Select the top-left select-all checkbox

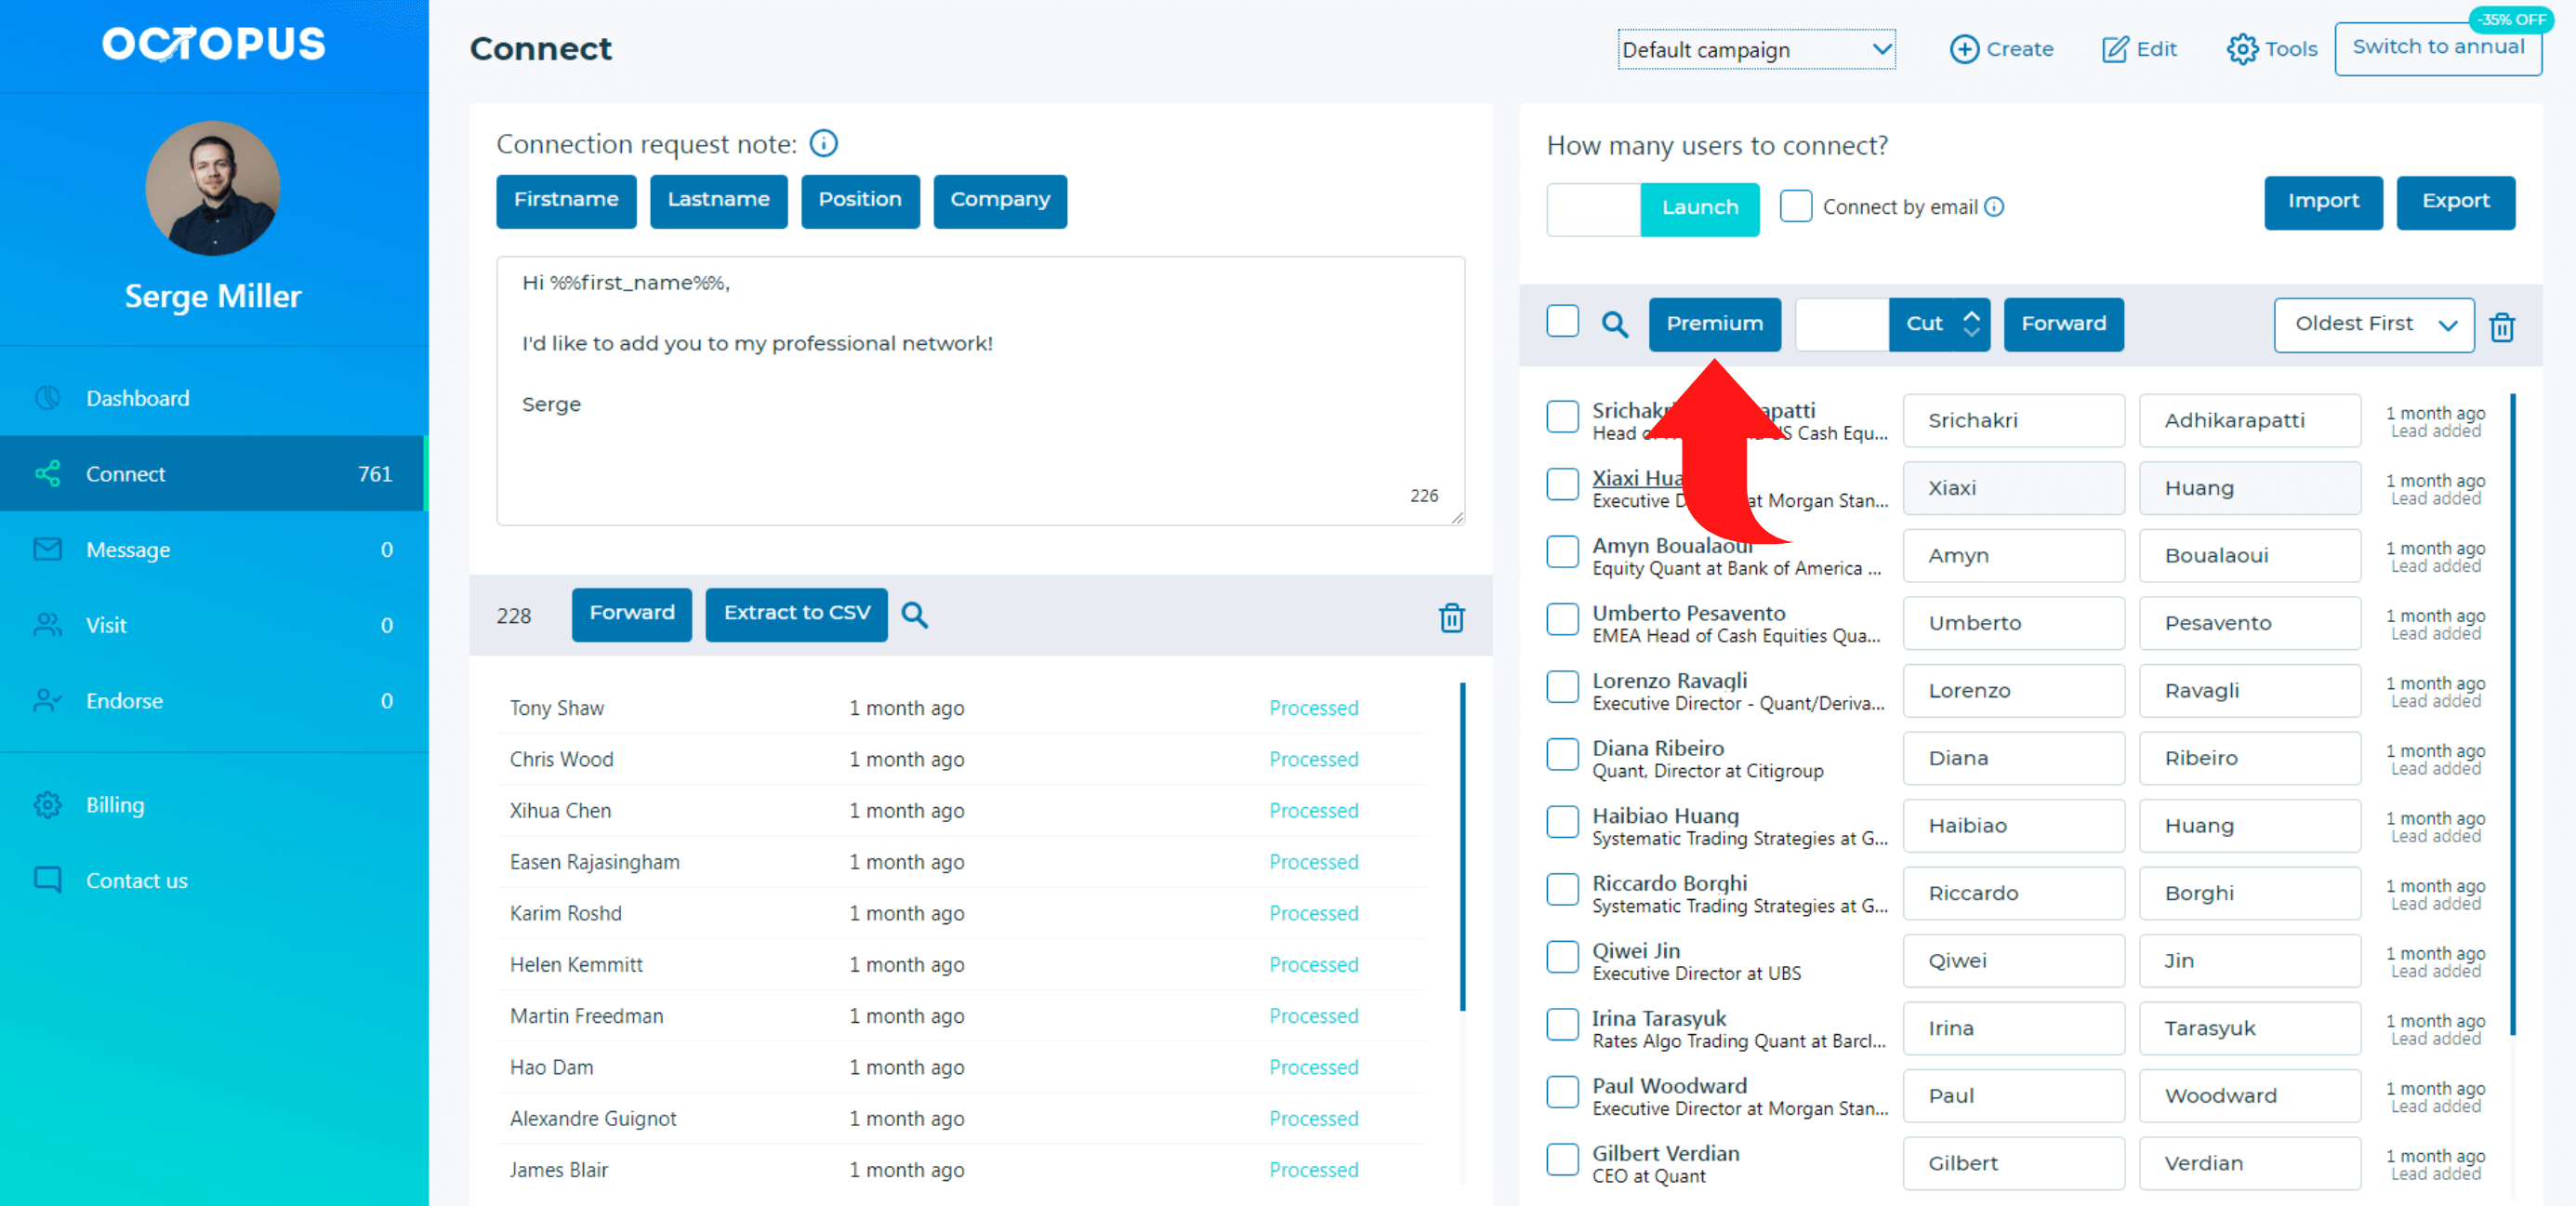(1563, 324)
